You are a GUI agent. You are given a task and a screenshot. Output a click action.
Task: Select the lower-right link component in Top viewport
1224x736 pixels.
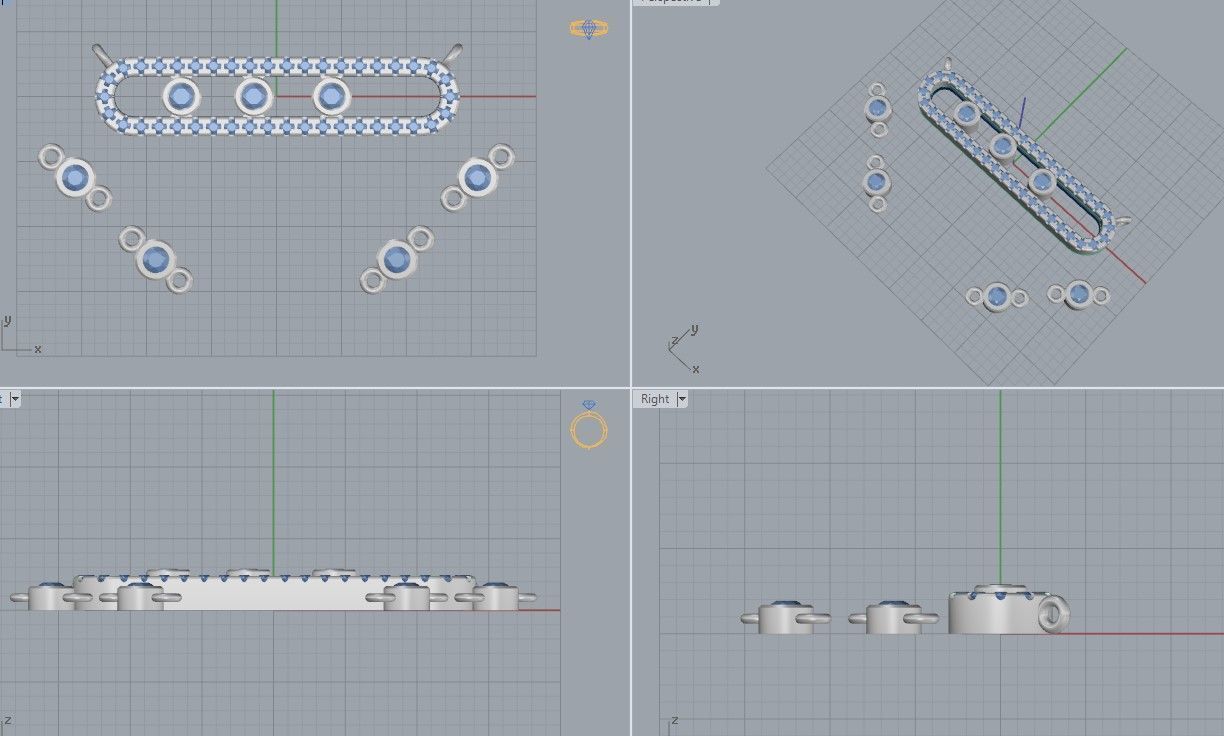[397, 258]
